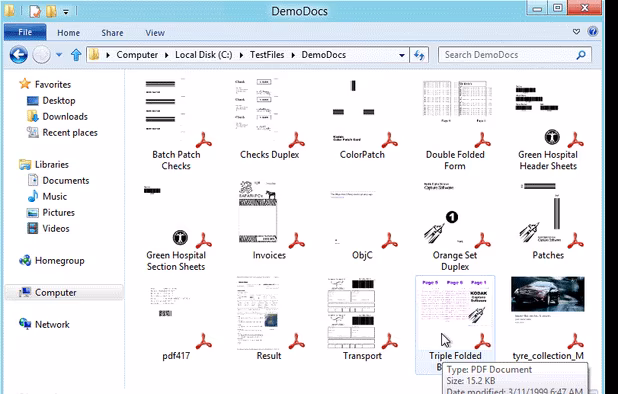The width and height of the screenshot is (618, 394).
Task: Open the Music library
Action: click(x=54, y=197)
